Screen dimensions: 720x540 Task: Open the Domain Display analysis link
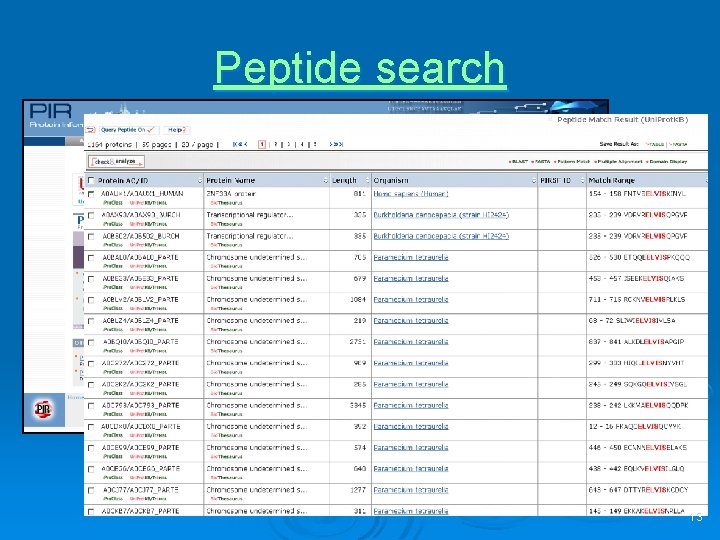pyautogui.click(x=667, y=162)
